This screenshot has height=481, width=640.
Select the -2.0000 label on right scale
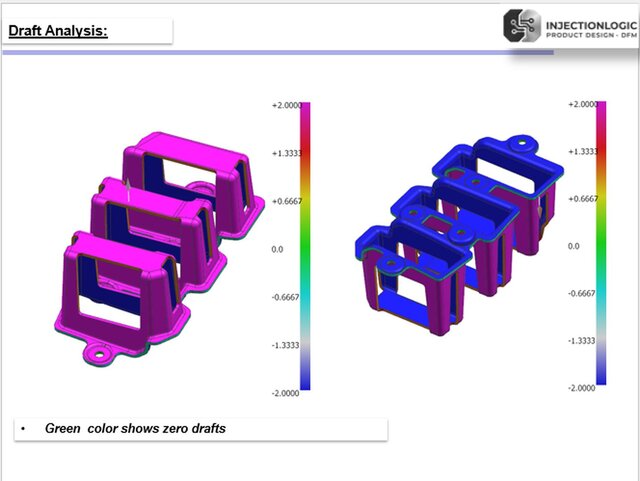click(581, 388)
